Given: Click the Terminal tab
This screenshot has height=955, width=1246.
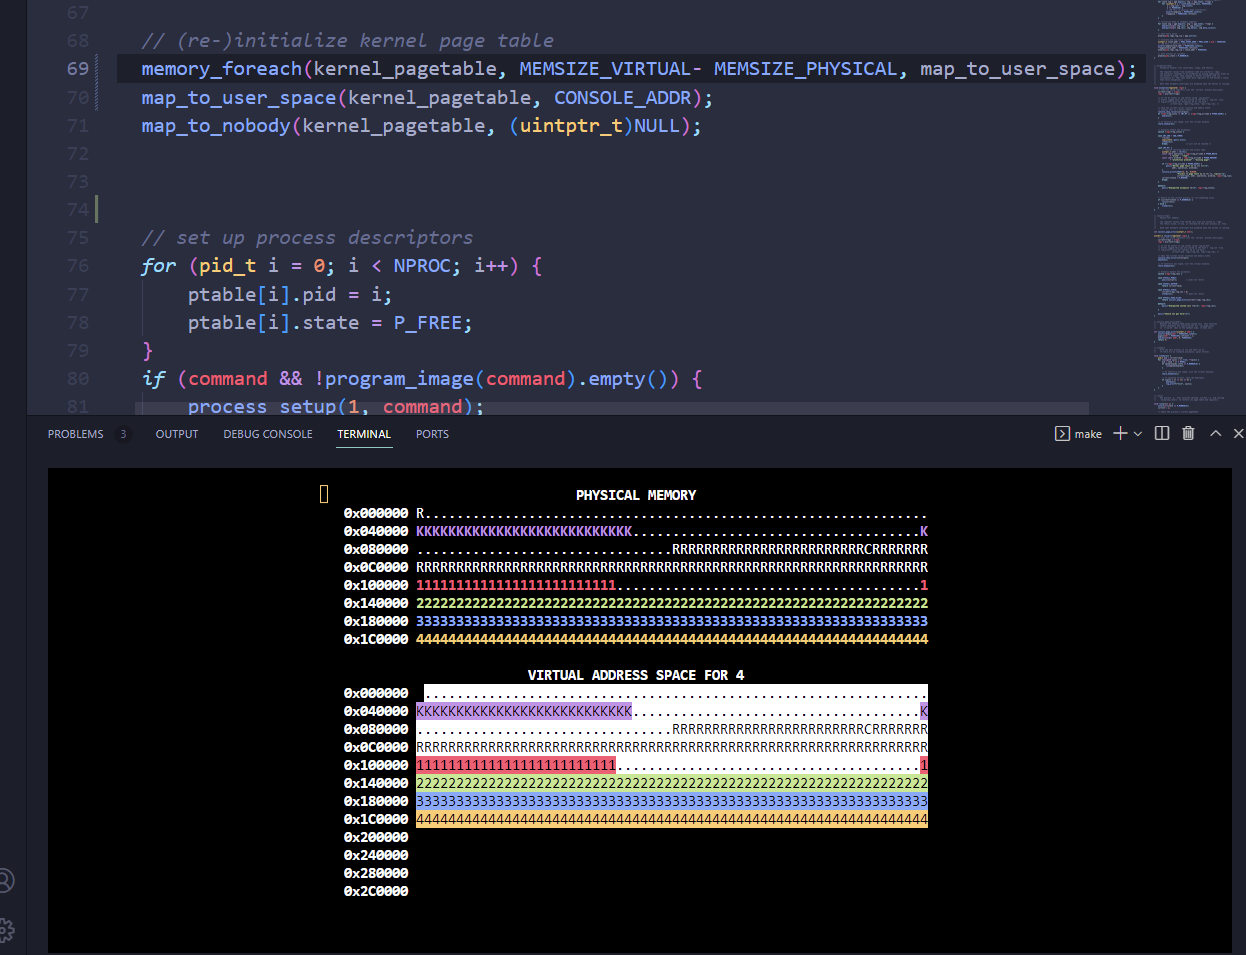Looking at the screenshot, I should coord(364,434).
